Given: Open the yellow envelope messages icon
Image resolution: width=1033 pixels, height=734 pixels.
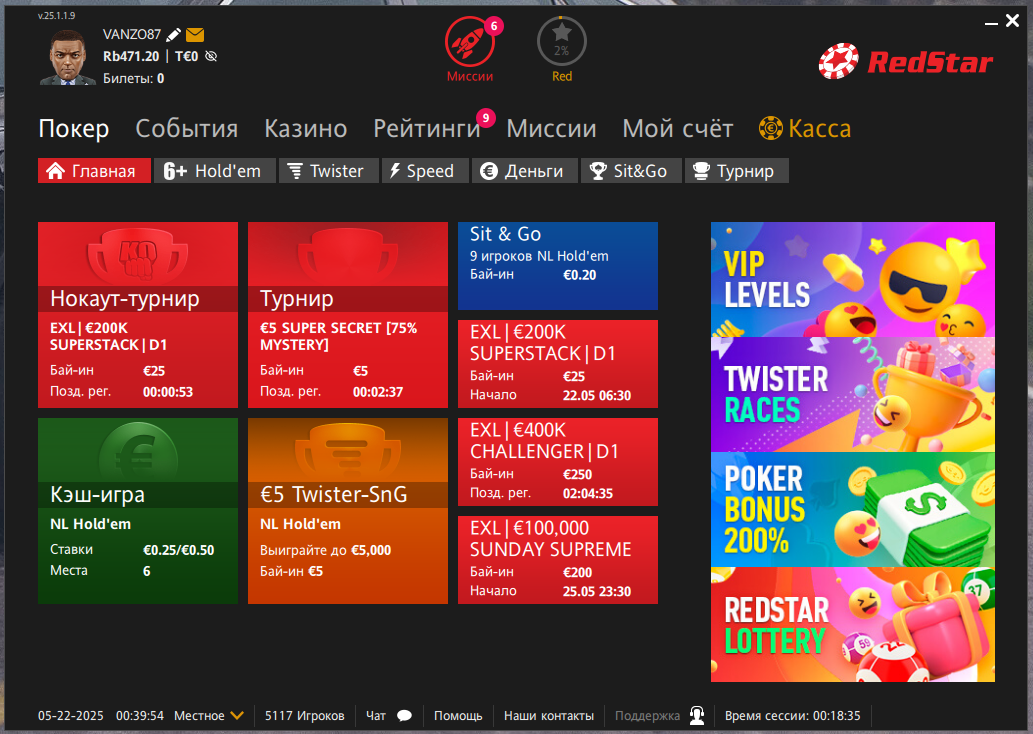Looking at the screenshot, I should 195,35.
